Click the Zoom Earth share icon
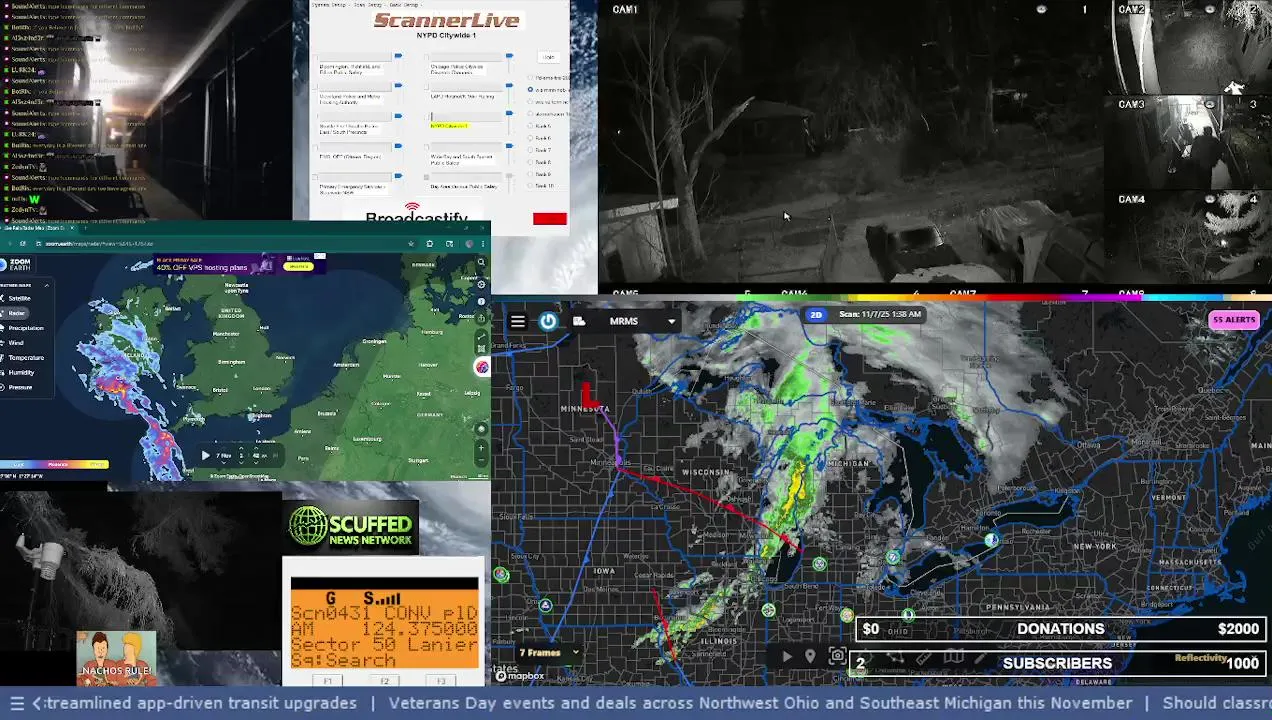 pyautogui.click(x=481, y=319)
